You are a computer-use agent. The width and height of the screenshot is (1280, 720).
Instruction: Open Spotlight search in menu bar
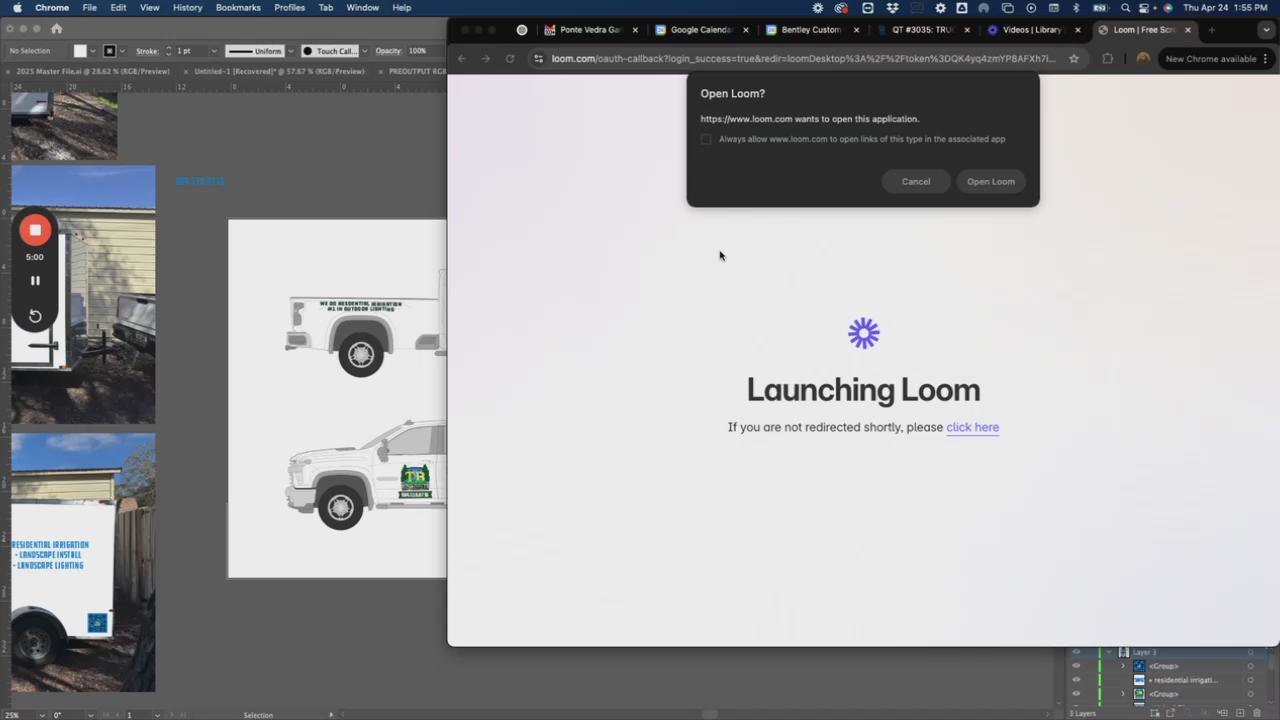click(1126, 8)
